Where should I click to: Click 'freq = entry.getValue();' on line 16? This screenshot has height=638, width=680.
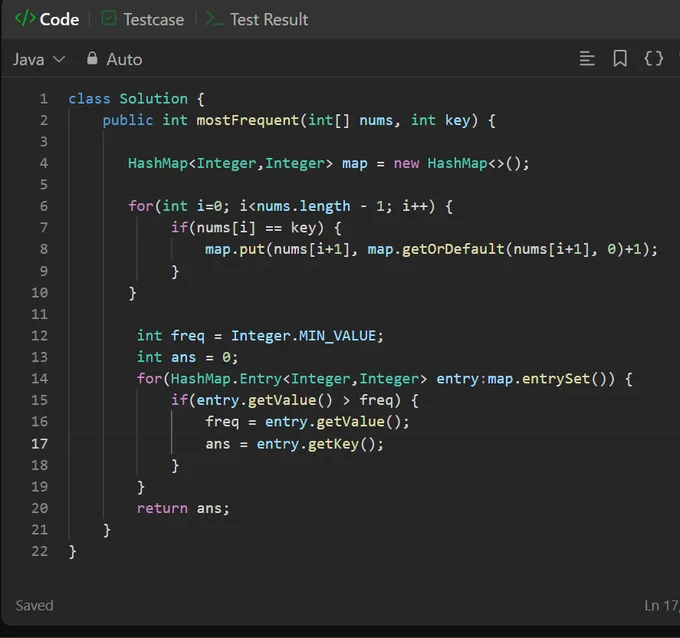tap(307, 422)
